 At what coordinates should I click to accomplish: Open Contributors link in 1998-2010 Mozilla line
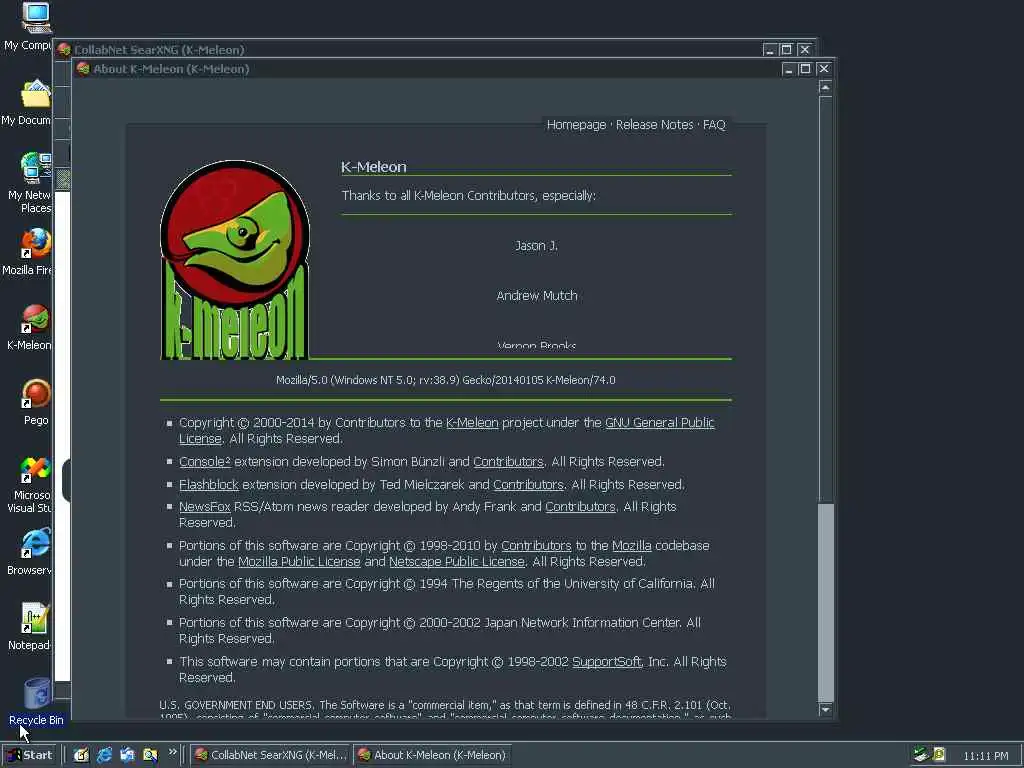click(x=536, y=545)
